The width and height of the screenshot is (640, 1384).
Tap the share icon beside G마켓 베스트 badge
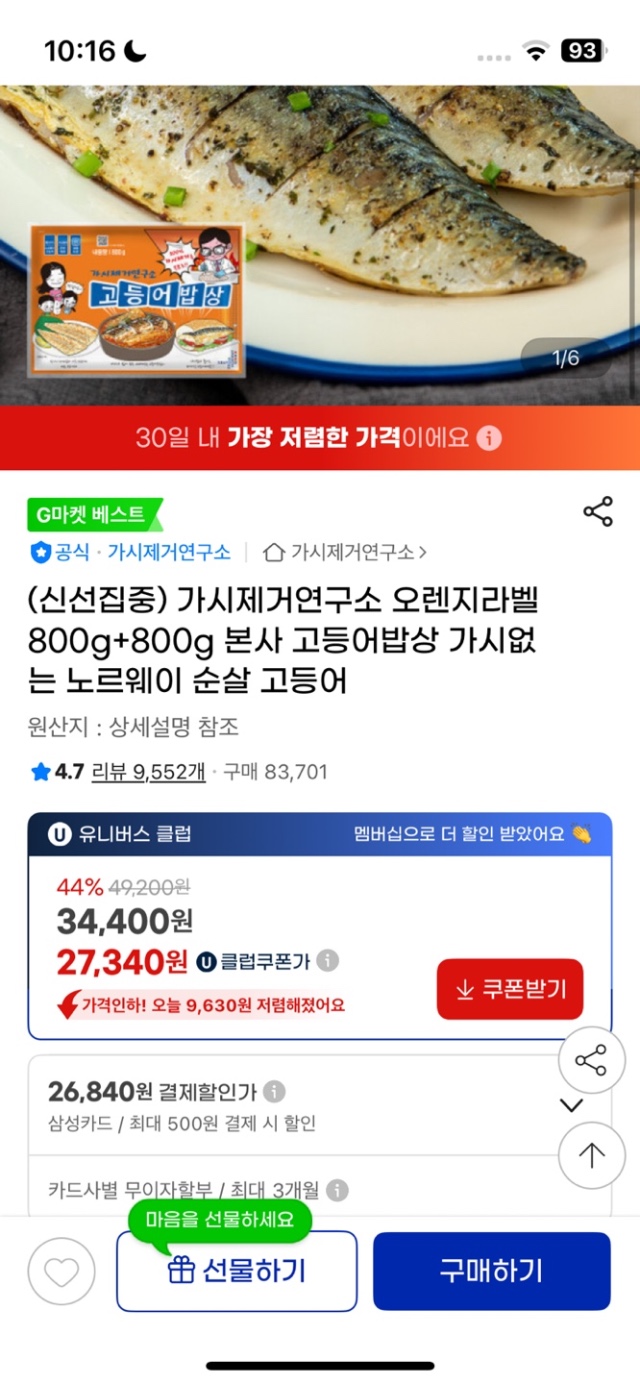point(597,513)
